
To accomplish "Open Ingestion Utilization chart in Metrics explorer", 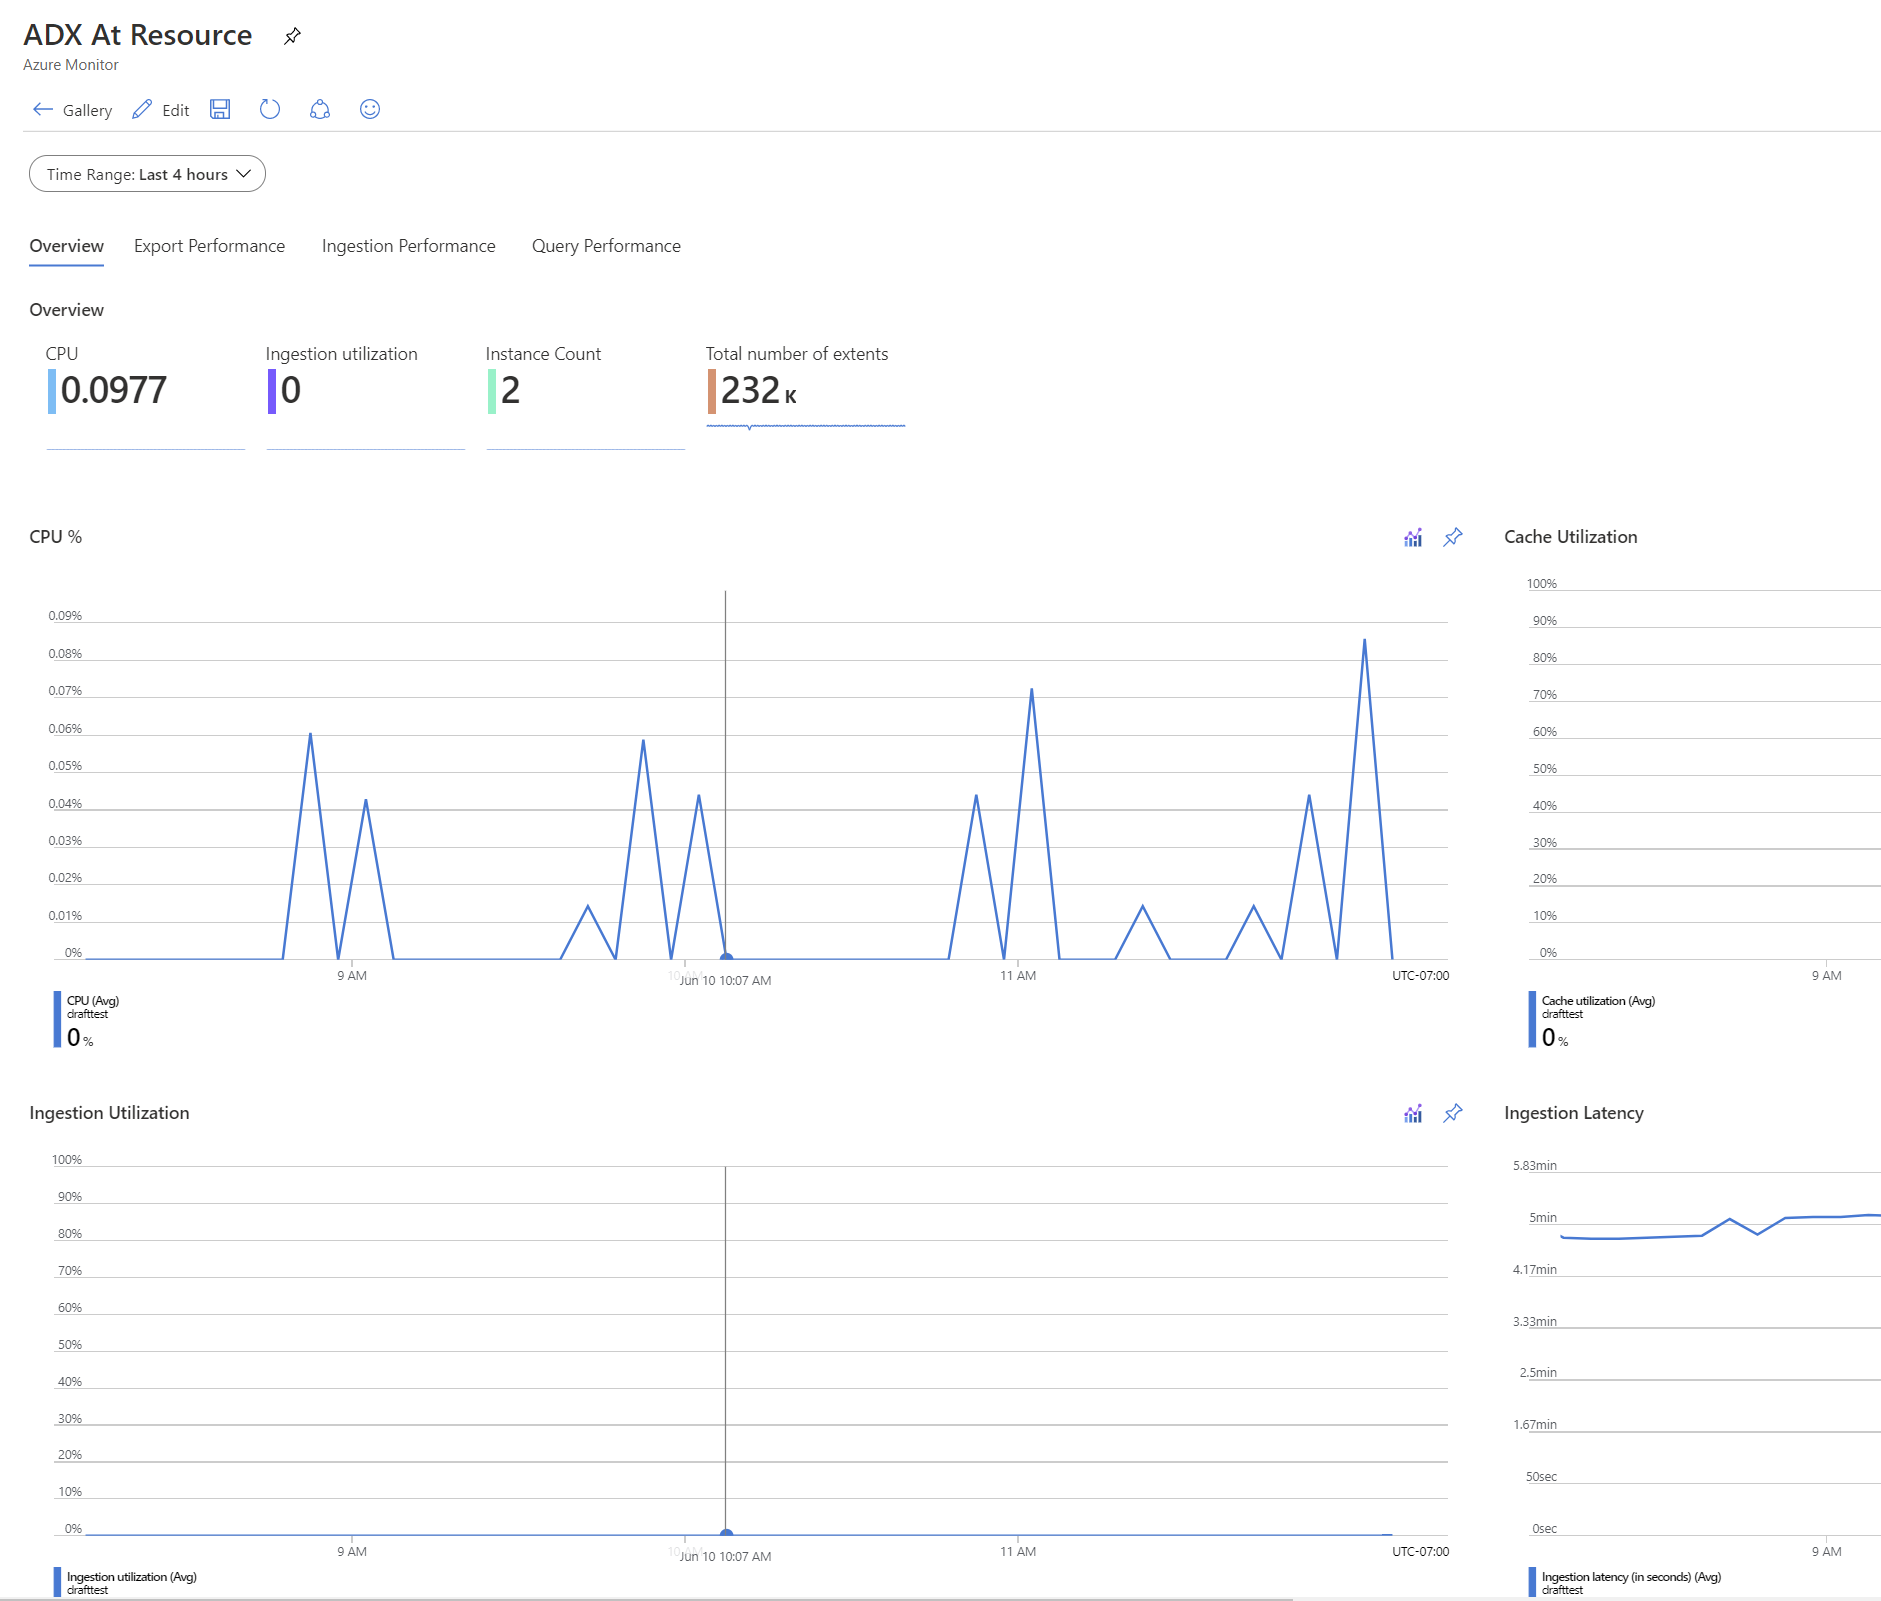I will [x=1413, y=1114].
